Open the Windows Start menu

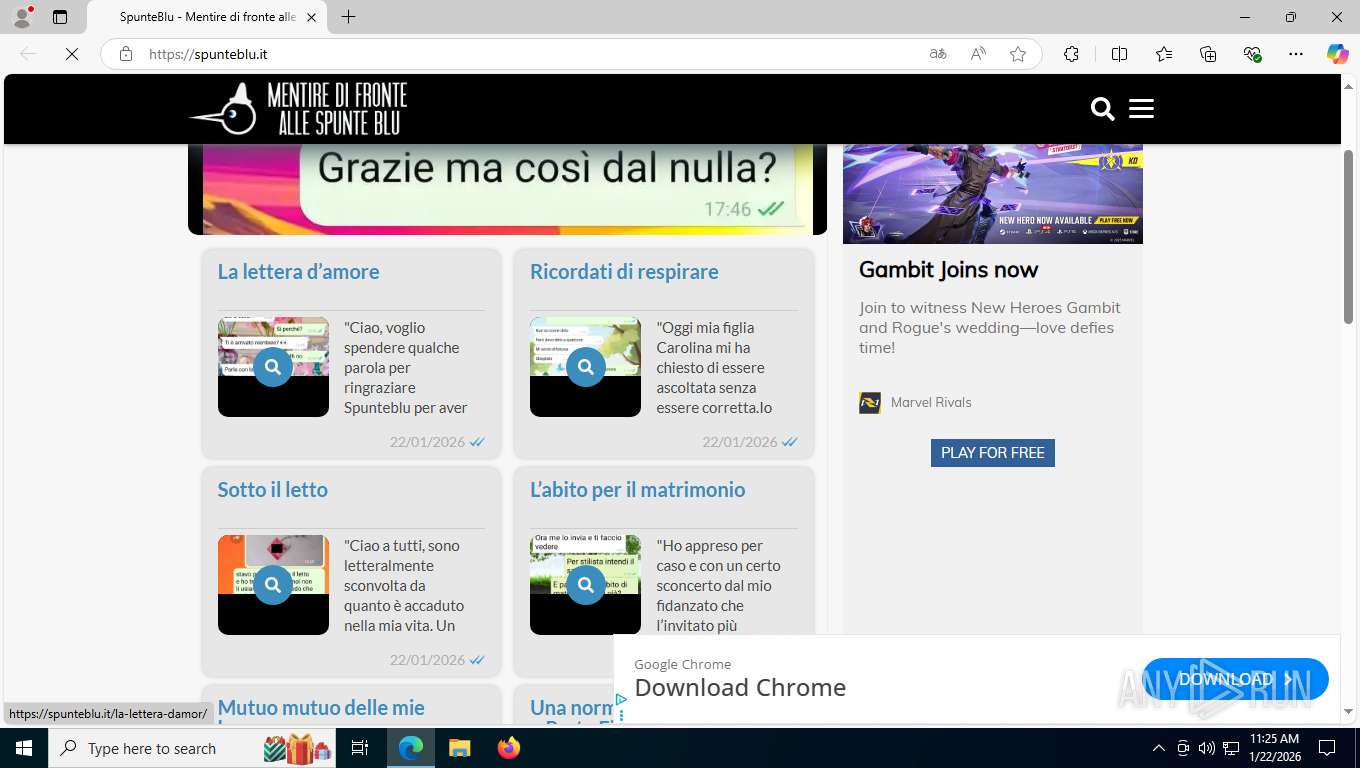[x=23, y=748]
